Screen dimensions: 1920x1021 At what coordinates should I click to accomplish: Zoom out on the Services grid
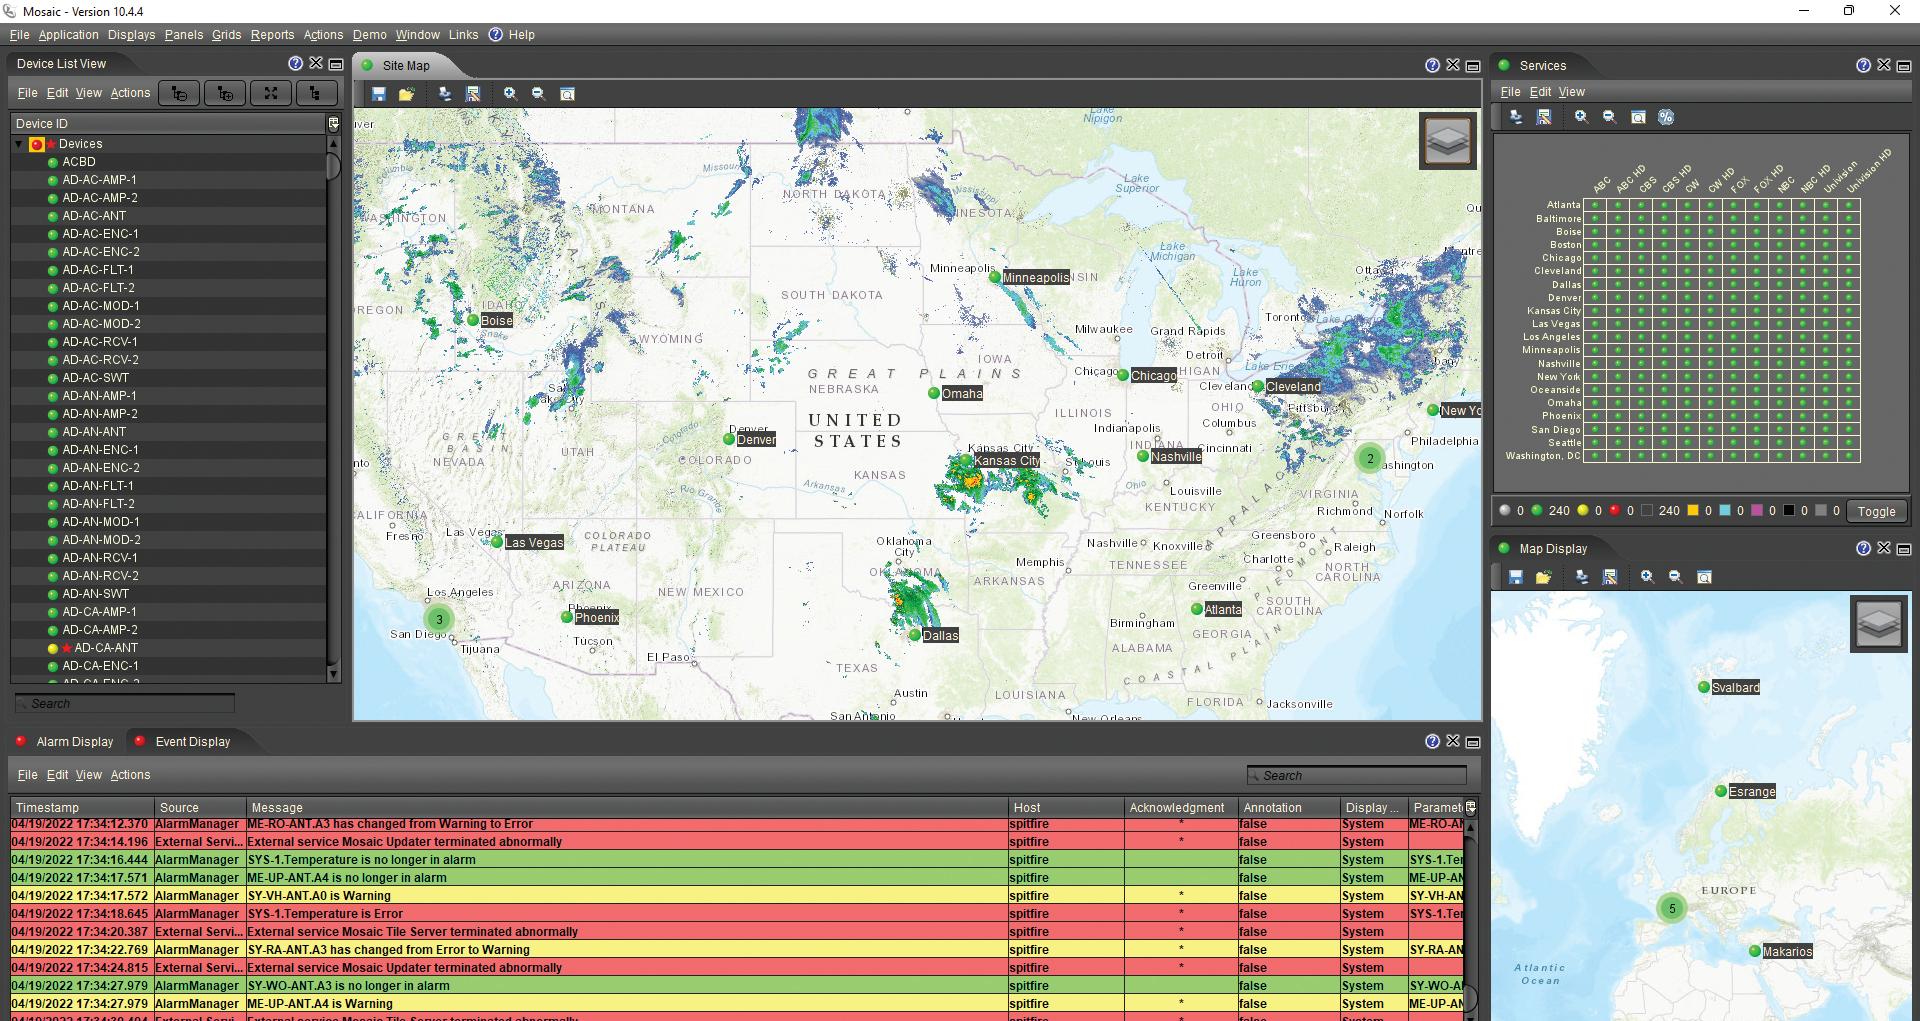(1609, 117)
